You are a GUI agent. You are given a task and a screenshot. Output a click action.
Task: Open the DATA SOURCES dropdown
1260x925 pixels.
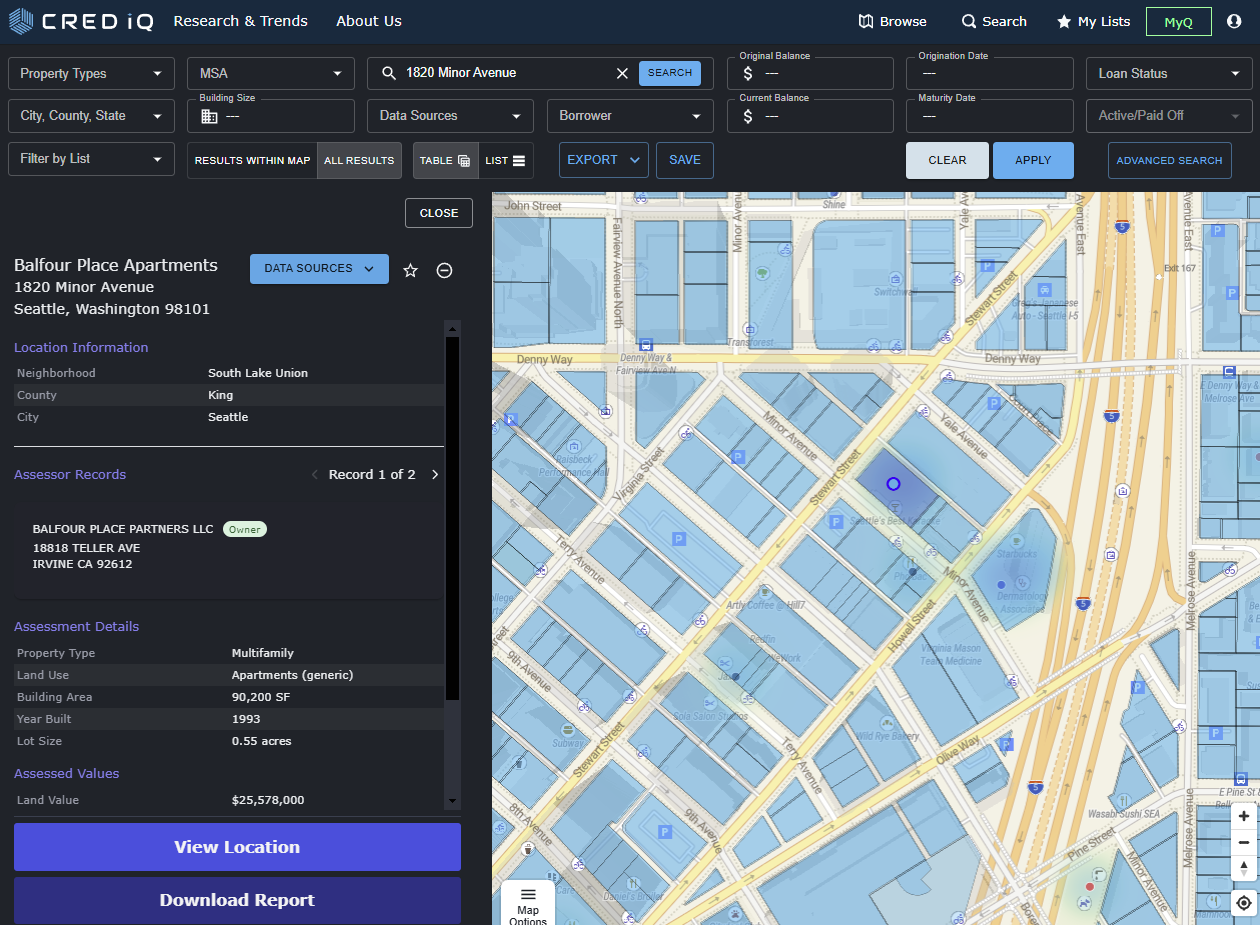pyautogui.click(x=319, y=268)
